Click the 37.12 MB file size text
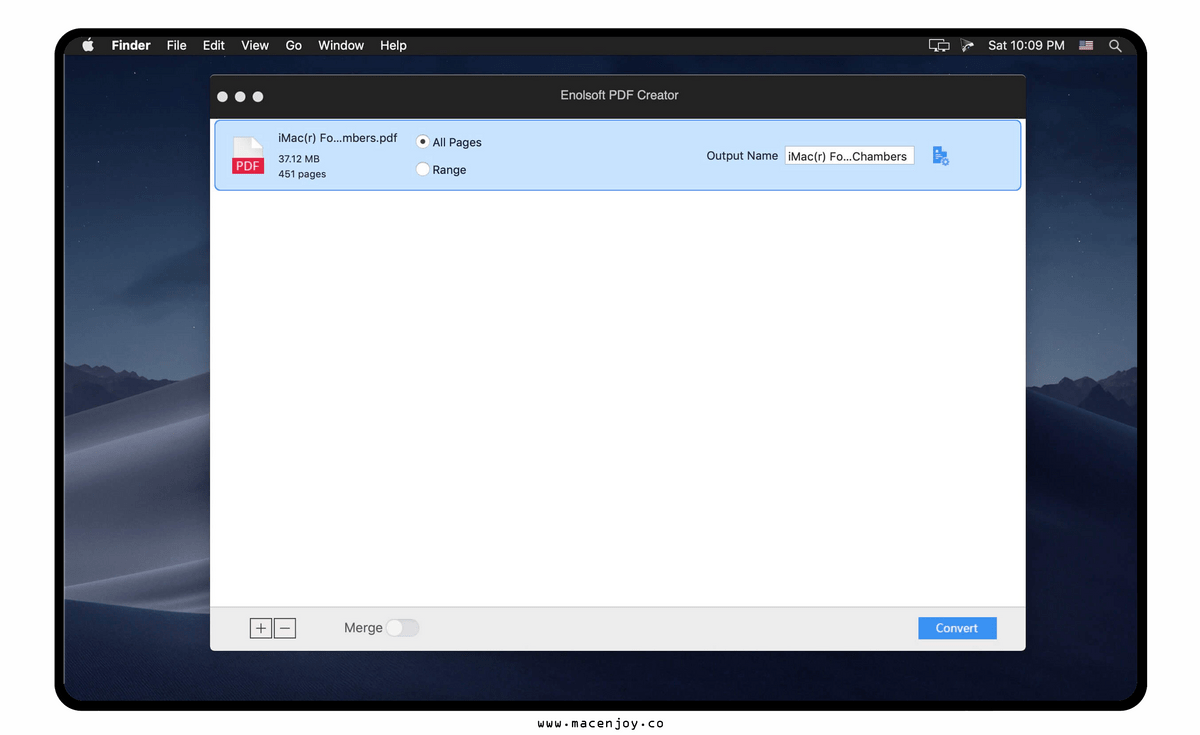Screen dimensions: 1200x735 pos(299,159)
